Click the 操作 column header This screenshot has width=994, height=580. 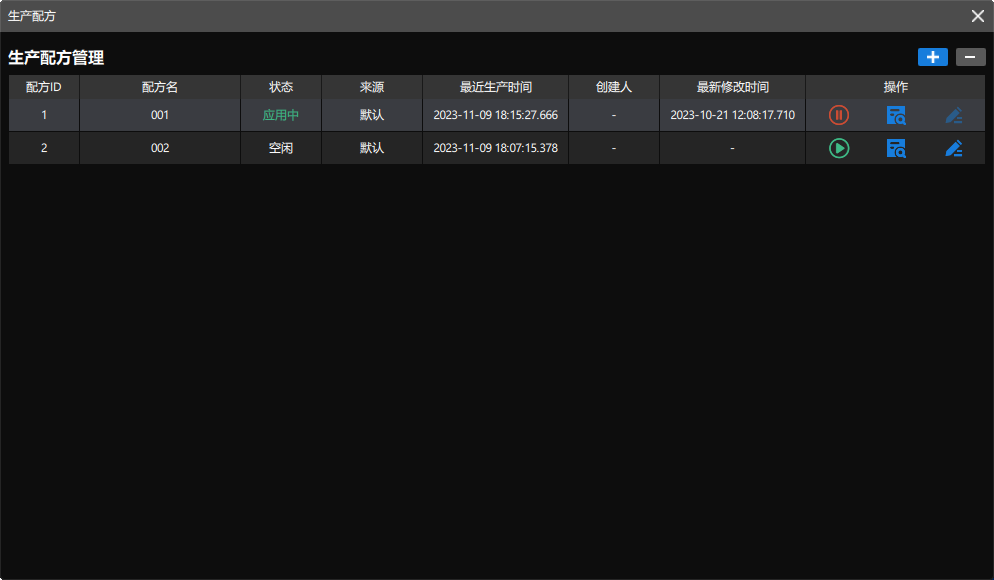(896, 87)
